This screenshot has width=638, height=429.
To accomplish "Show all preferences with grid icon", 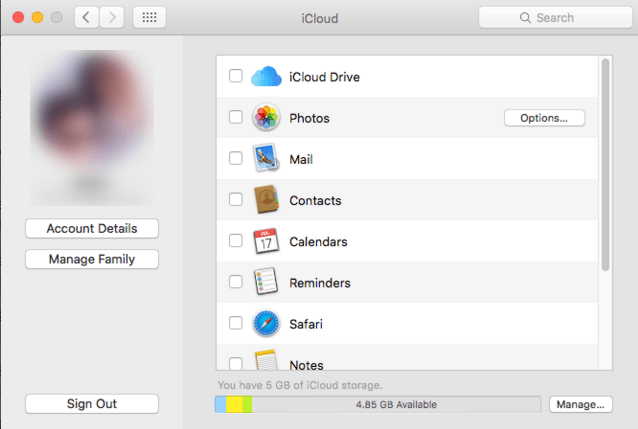I will pyautogui.click(x=149, y=18).
